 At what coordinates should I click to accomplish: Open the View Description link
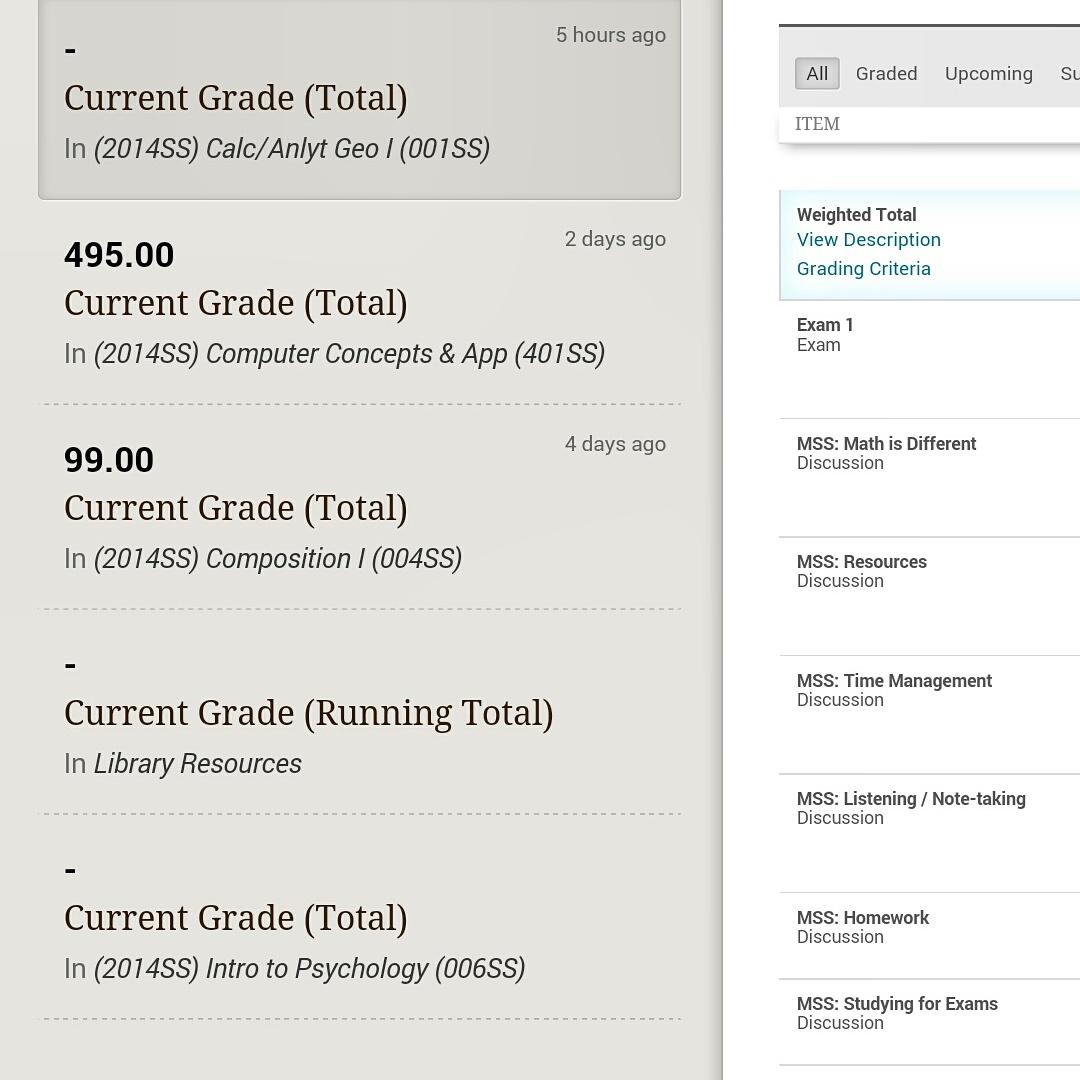click(x=869, y=240)
